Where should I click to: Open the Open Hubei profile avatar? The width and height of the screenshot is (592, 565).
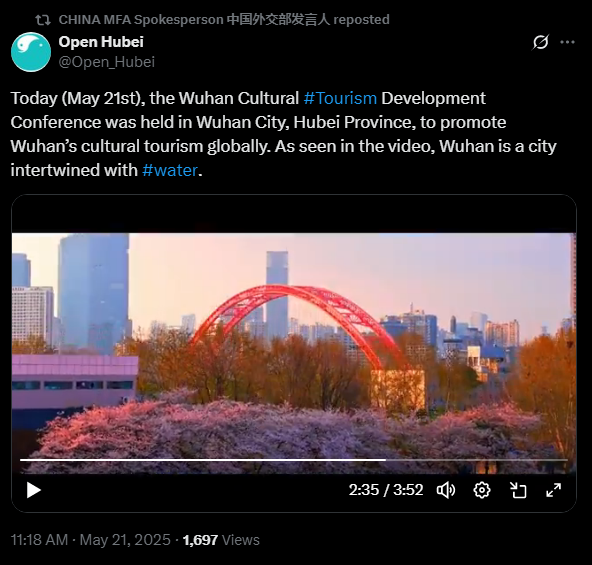pos(31,52)
